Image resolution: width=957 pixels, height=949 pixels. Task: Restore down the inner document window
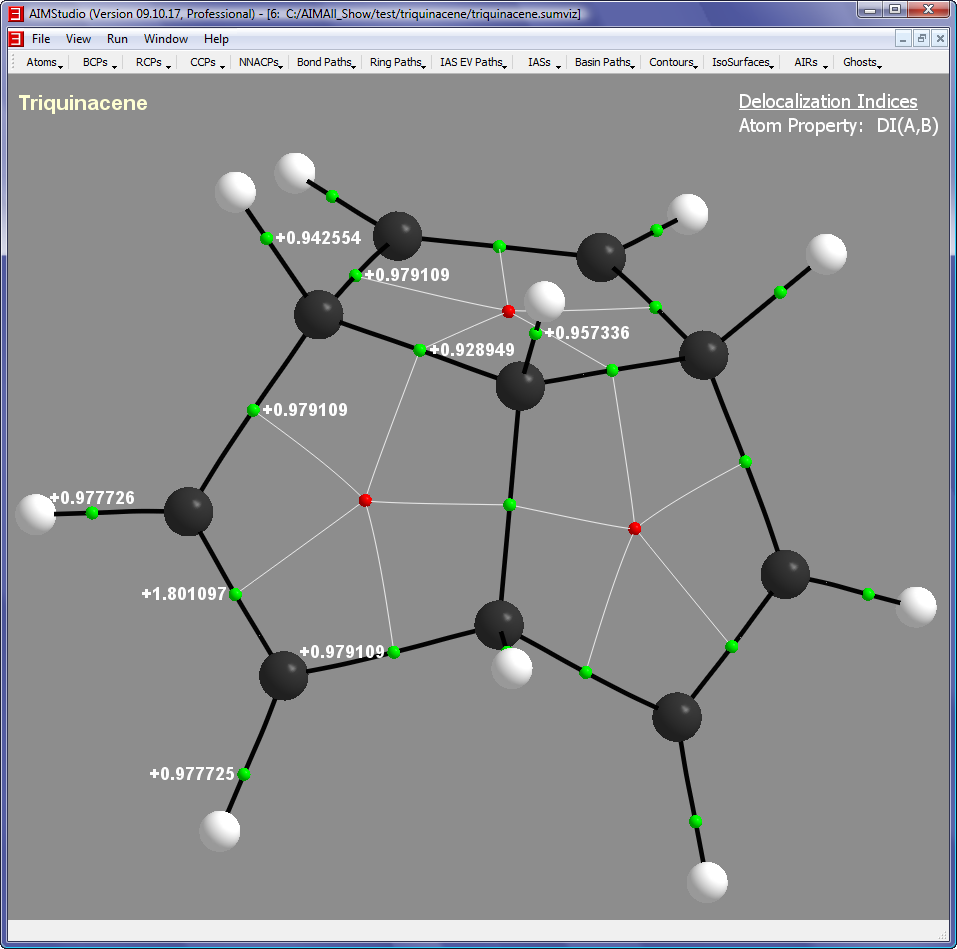point(921,38)
